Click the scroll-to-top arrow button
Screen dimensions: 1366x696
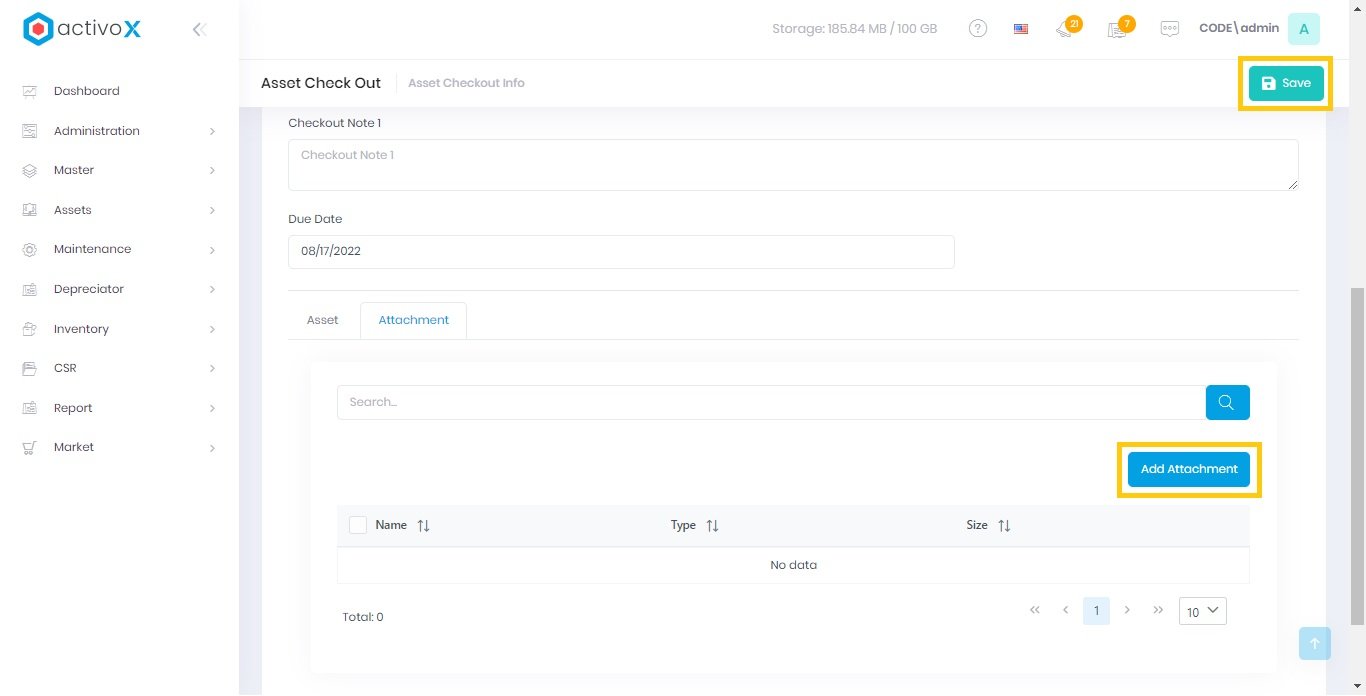coord(1314,643)
